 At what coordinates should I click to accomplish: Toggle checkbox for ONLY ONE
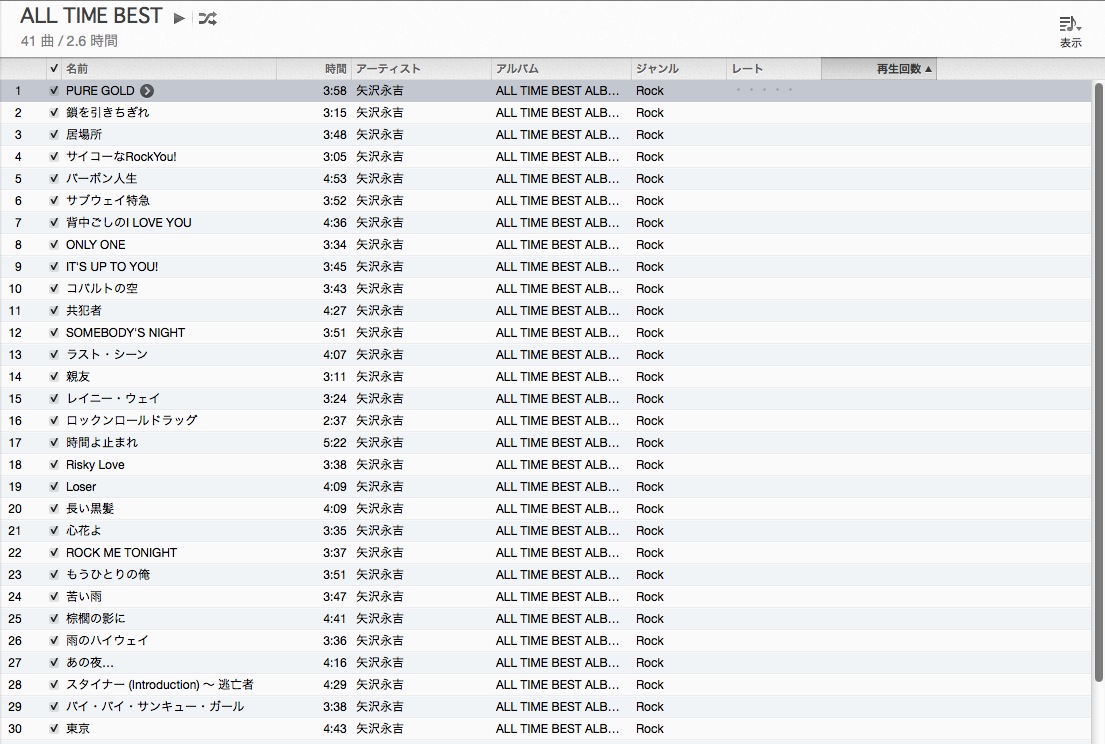pos(54,244)
